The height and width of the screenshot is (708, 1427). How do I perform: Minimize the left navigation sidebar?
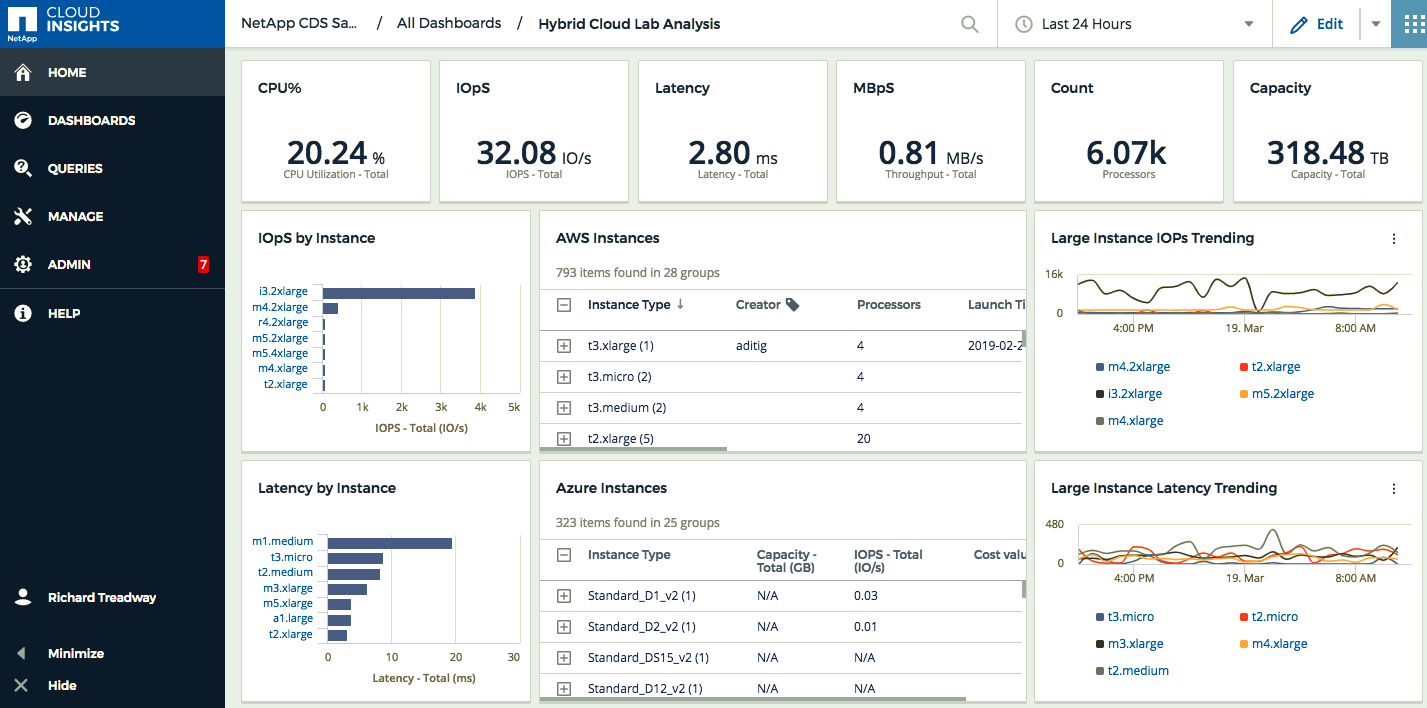pyautogui.click(x=75, y=653)
